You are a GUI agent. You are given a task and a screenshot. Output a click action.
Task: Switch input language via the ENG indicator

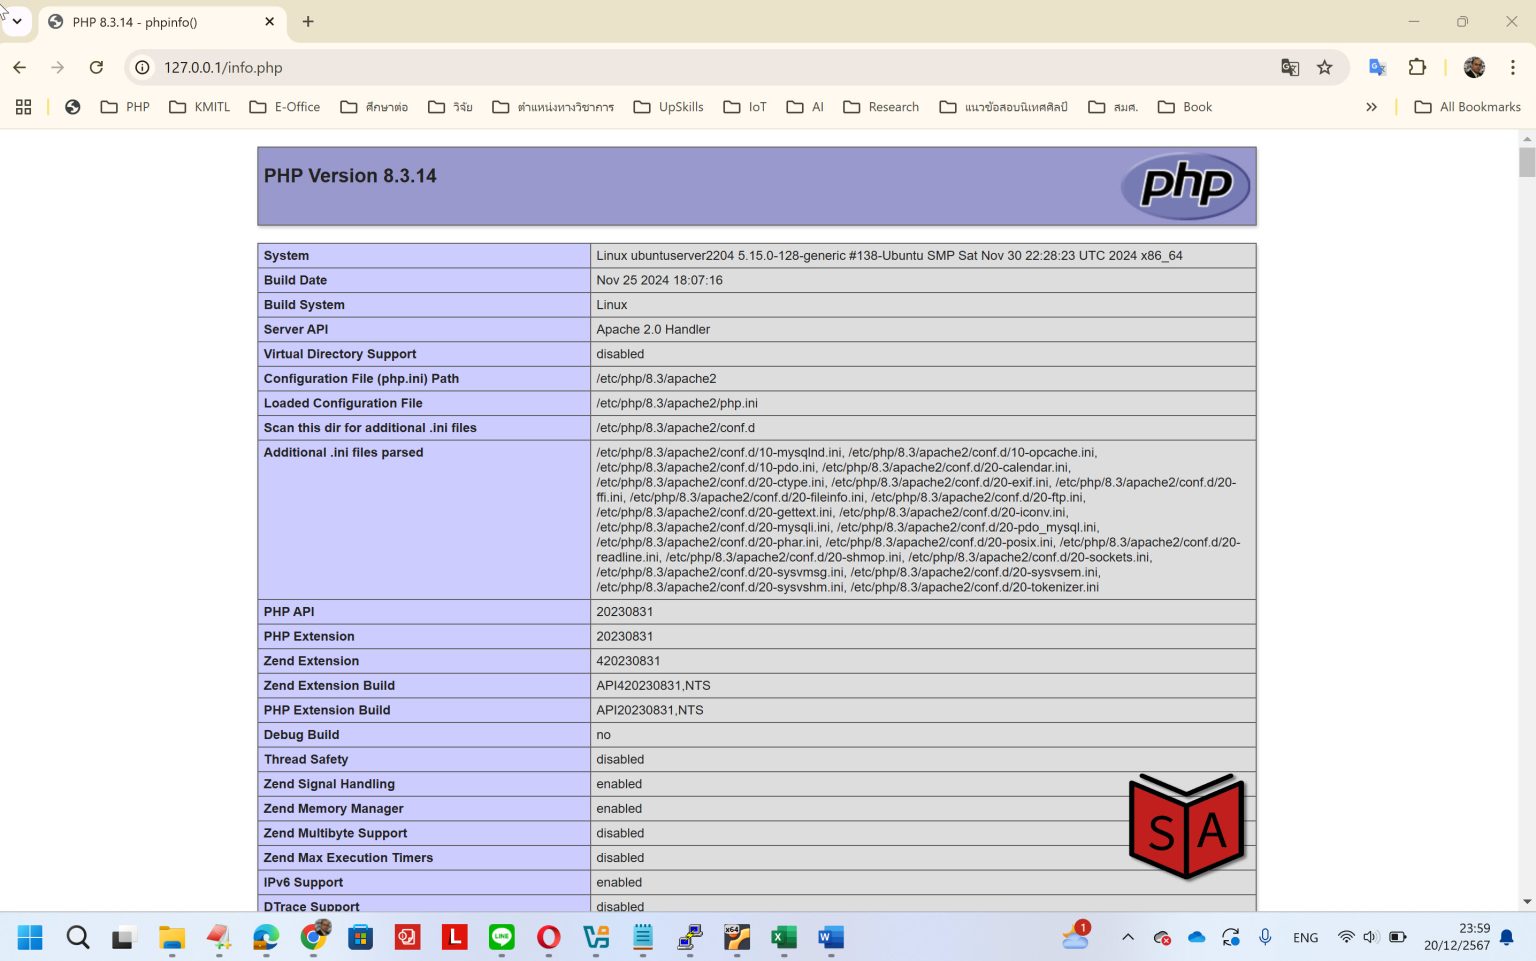pos(1305,937)
